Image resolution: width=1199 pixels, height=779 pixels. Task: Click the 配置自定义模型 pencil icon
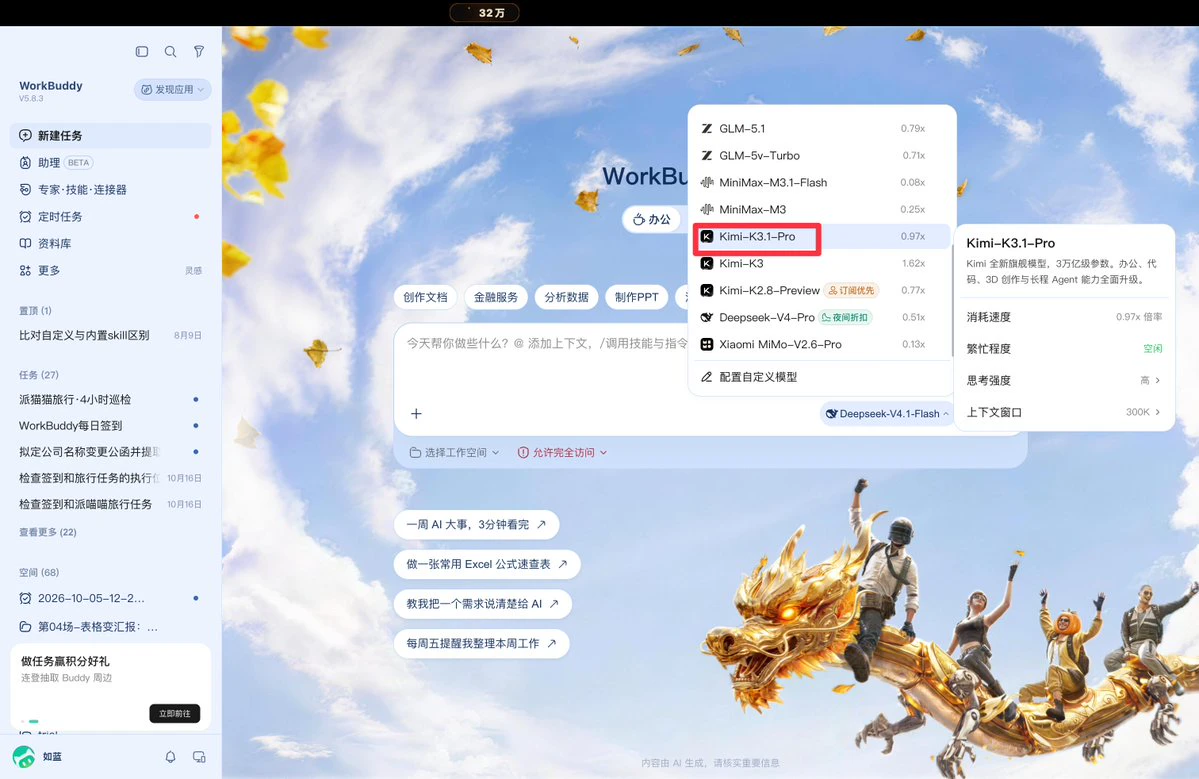click(x=707, y=377)
